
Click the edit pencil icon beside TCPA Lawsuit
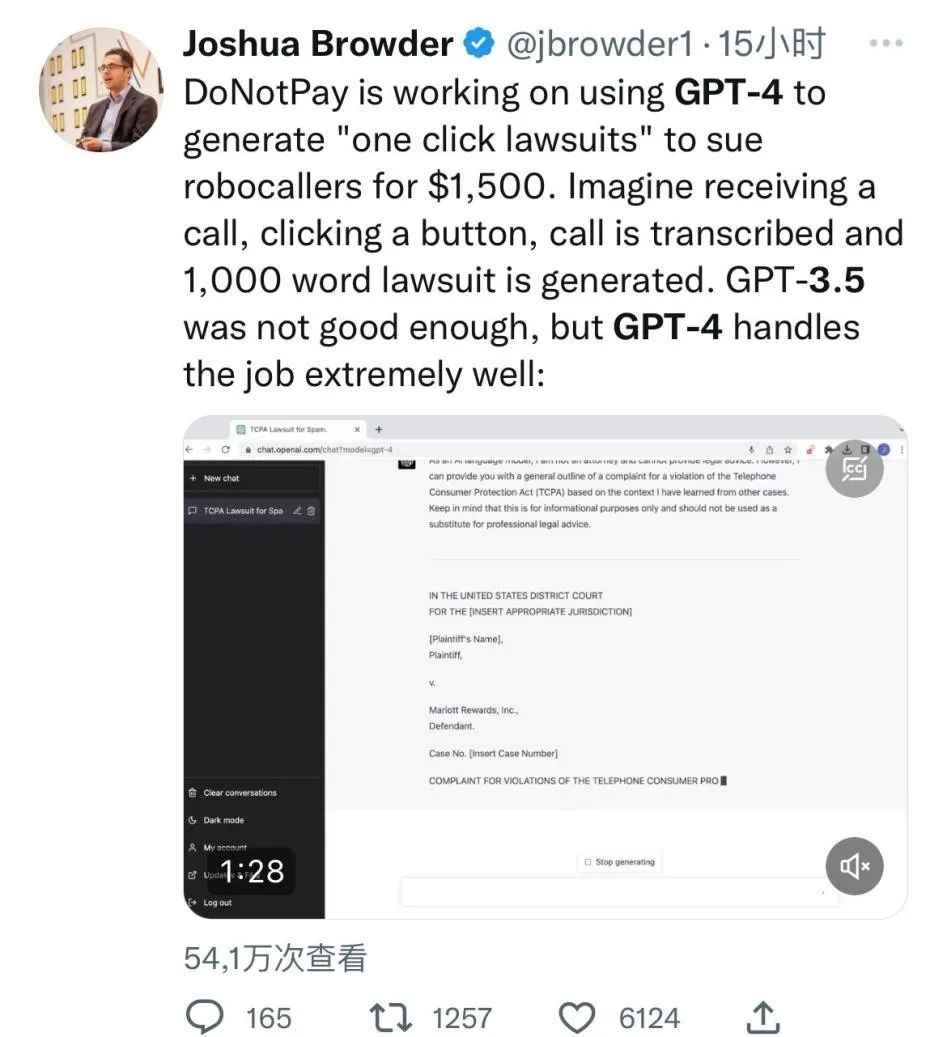point(297,511)
